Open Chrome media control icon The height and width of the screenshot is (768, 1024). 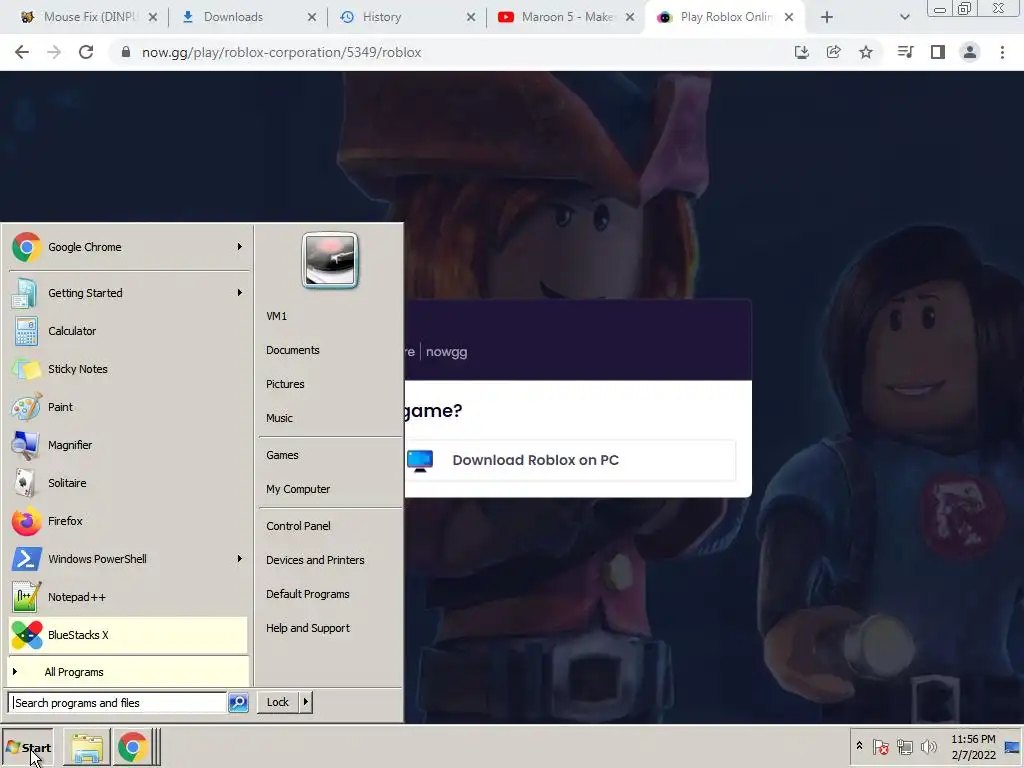click(905, 52)
